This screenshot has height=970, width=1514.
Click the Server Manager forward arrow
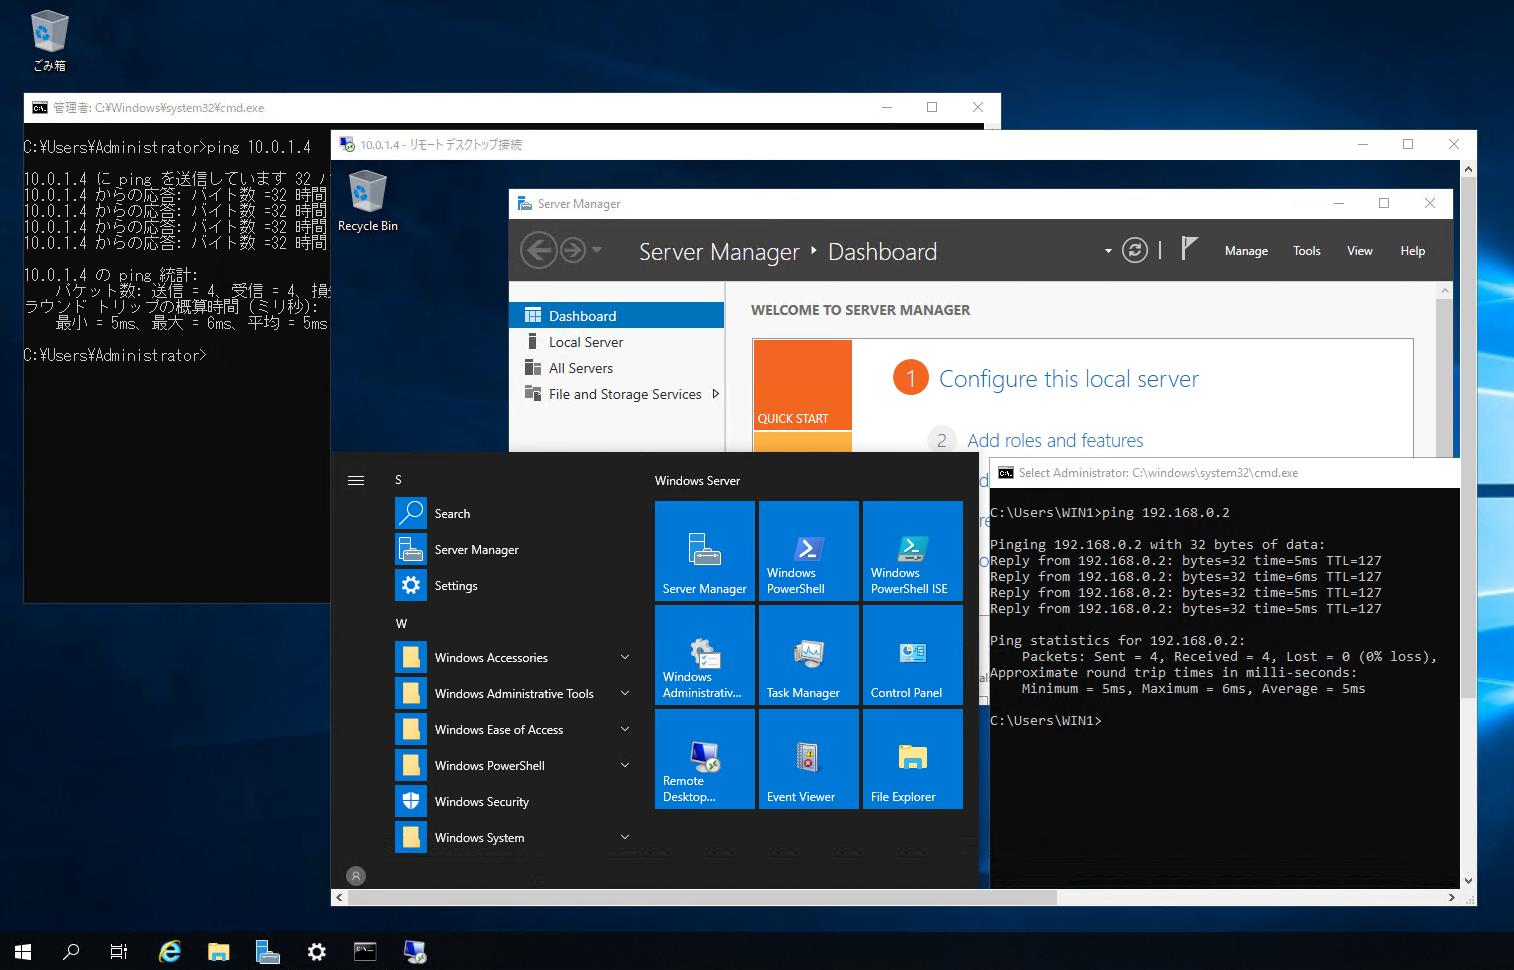pyautogui.click(x=572, y=250)
